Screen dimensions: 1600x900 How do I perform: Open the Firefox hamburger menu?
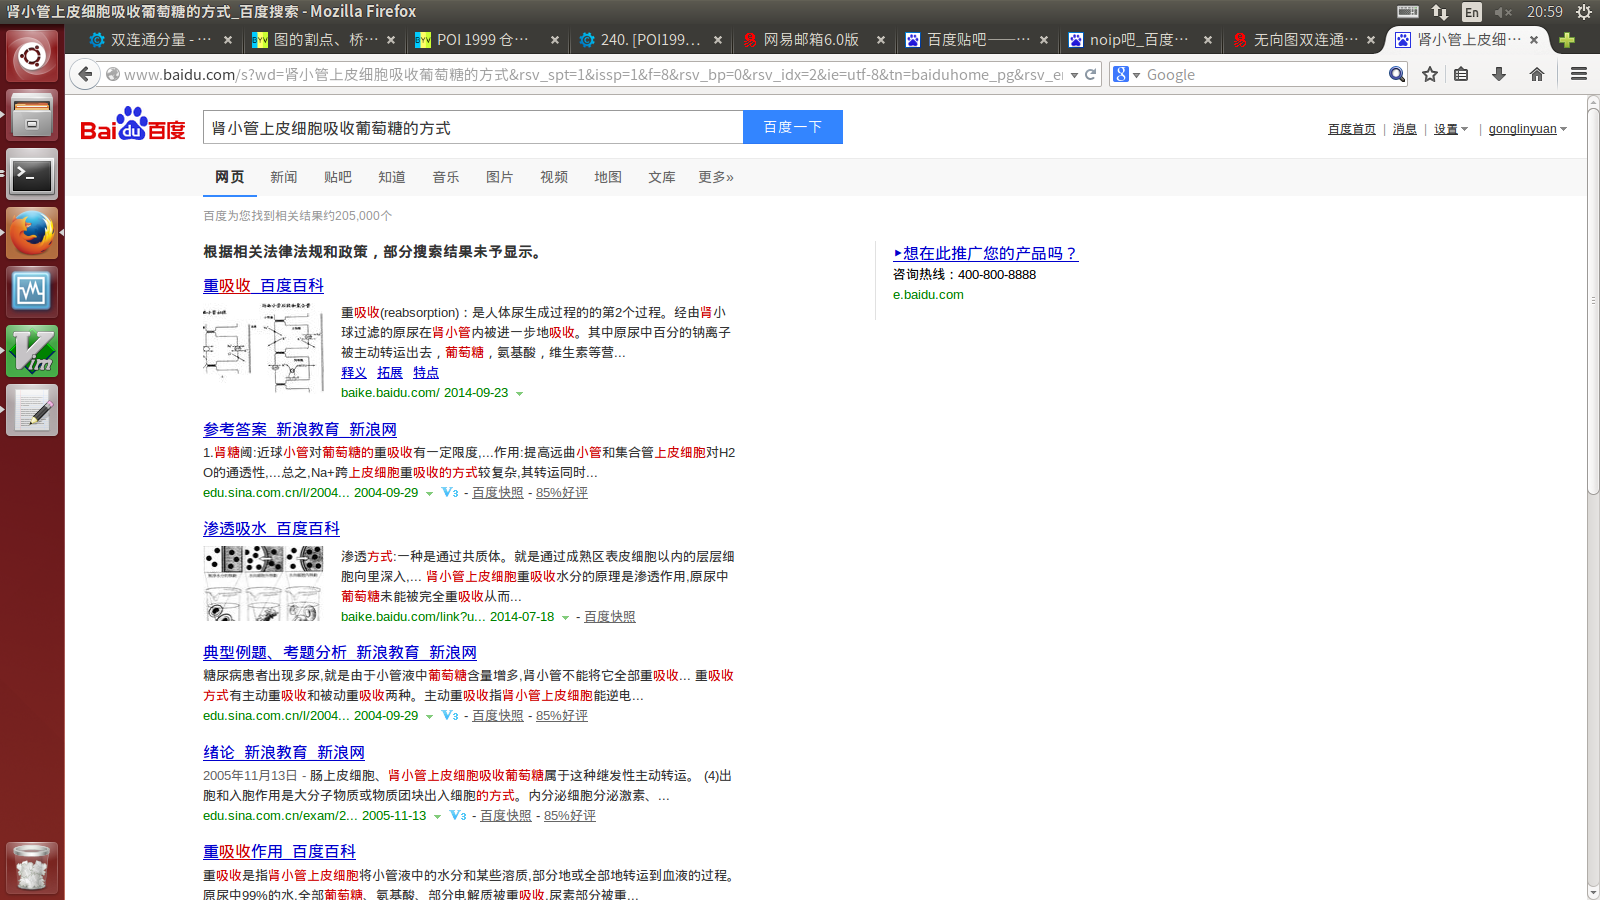pos(1579,74)
